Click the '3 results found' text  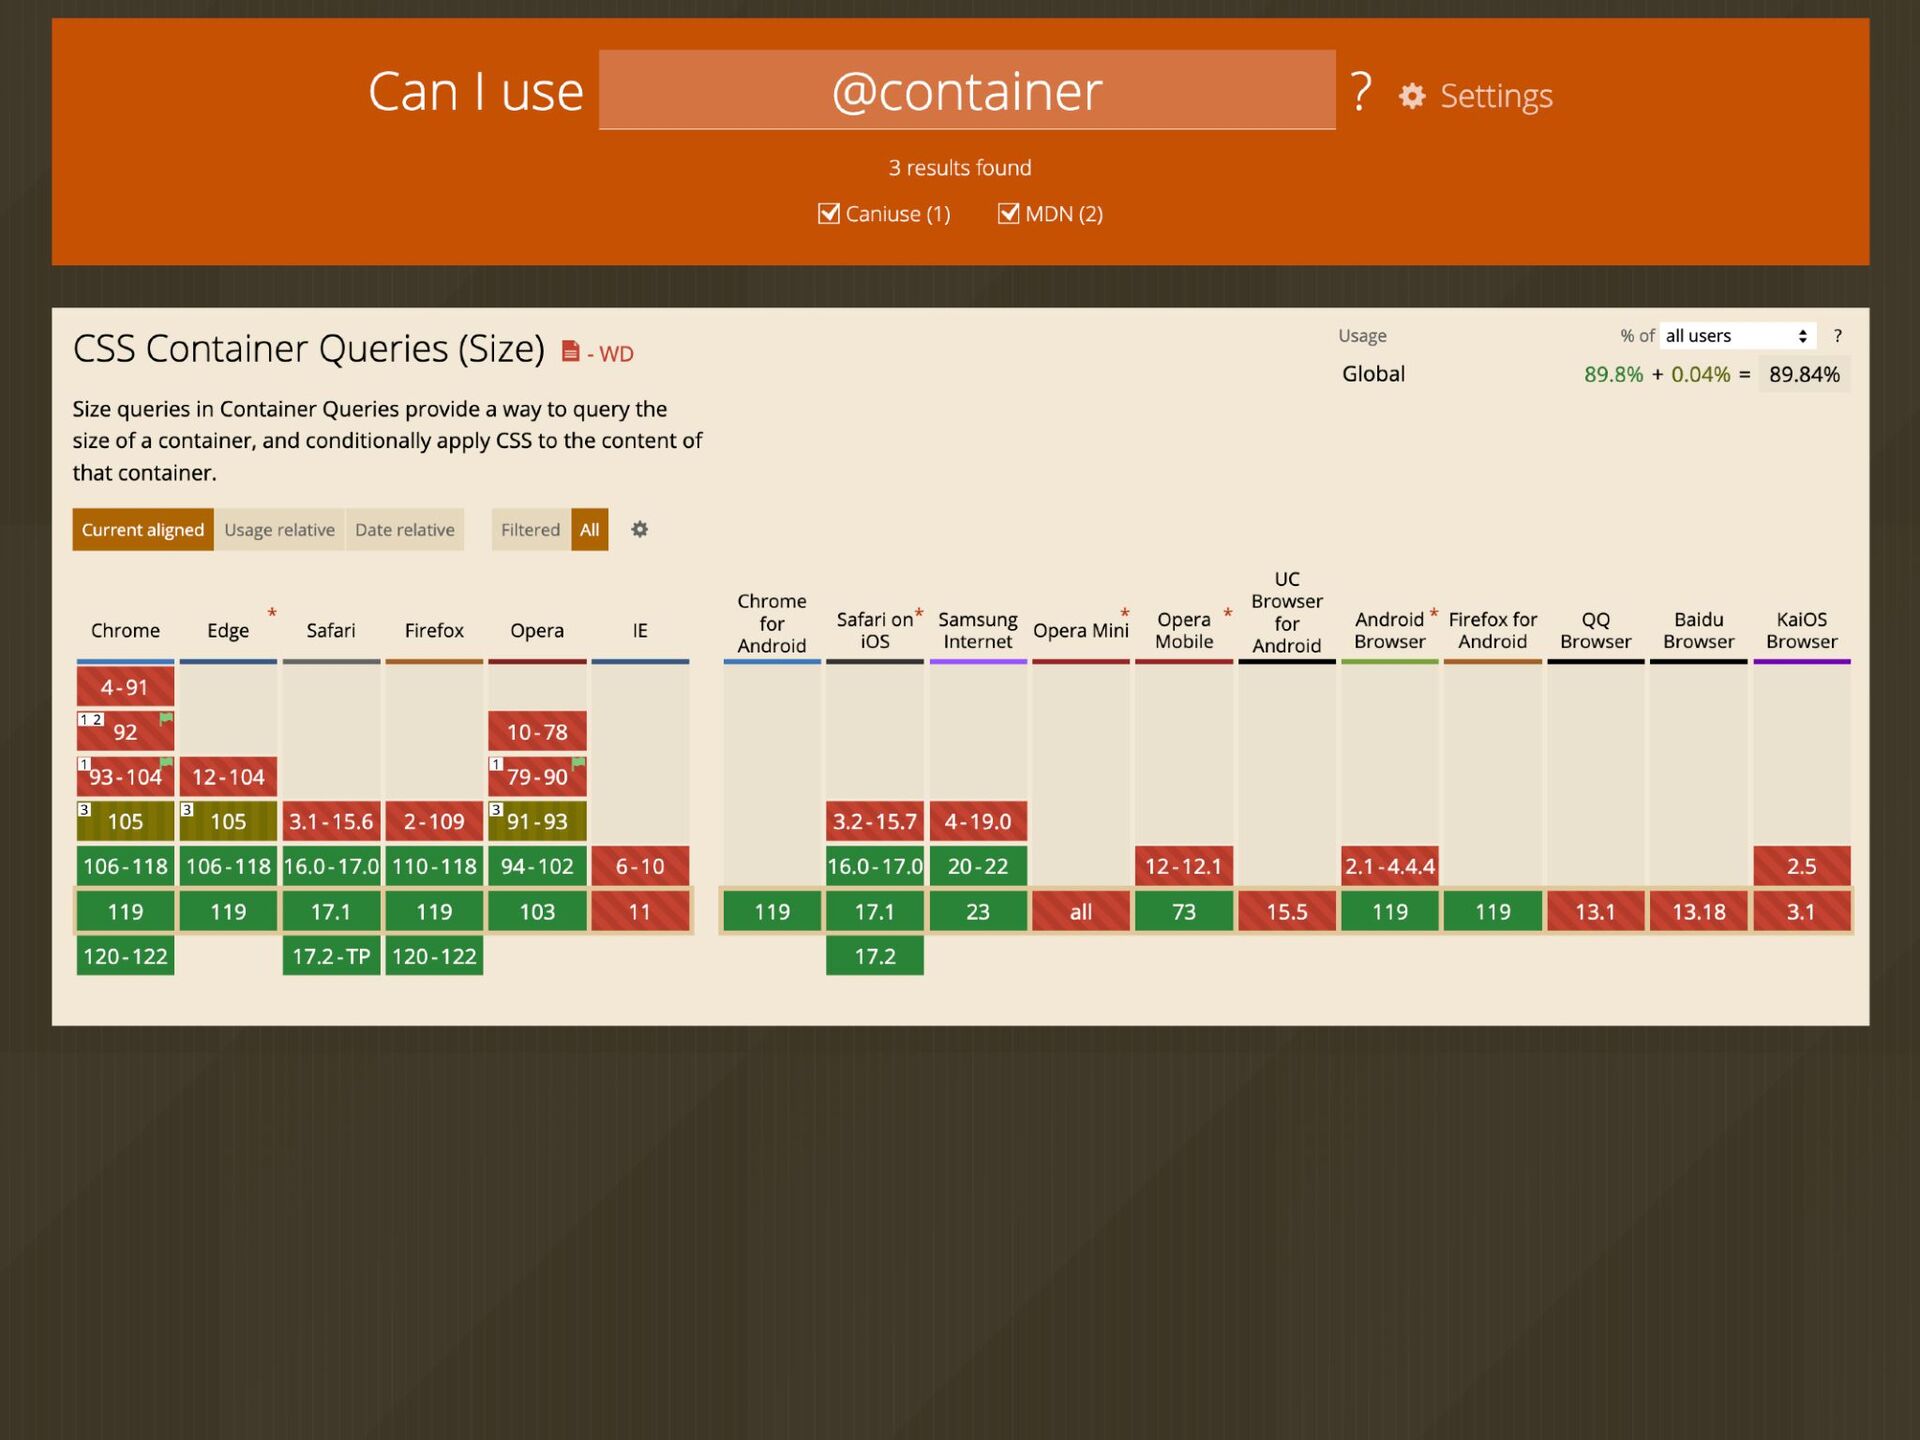pyautogui.click(x=960, y=168)
